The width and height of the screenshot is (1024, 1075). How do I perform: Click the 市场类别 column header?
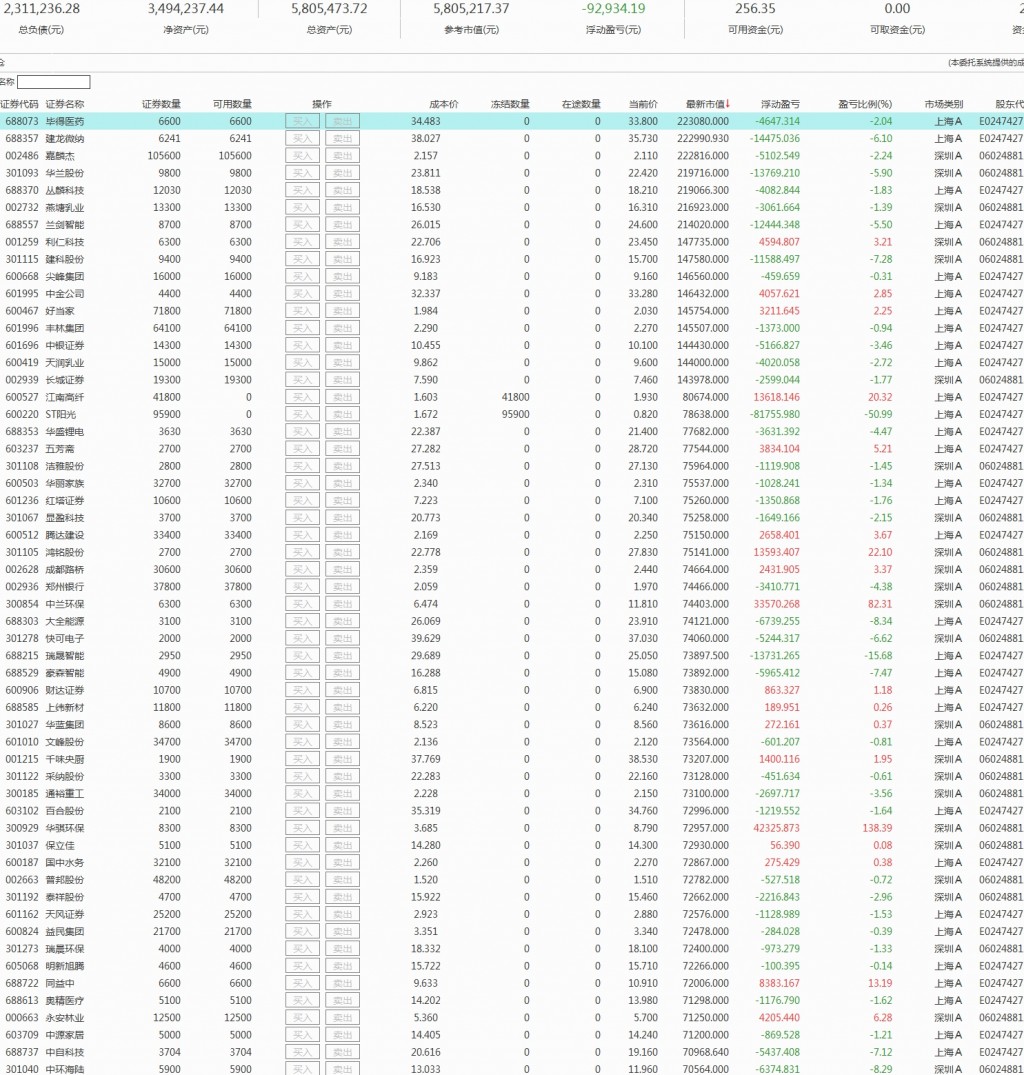click(944, 104)
